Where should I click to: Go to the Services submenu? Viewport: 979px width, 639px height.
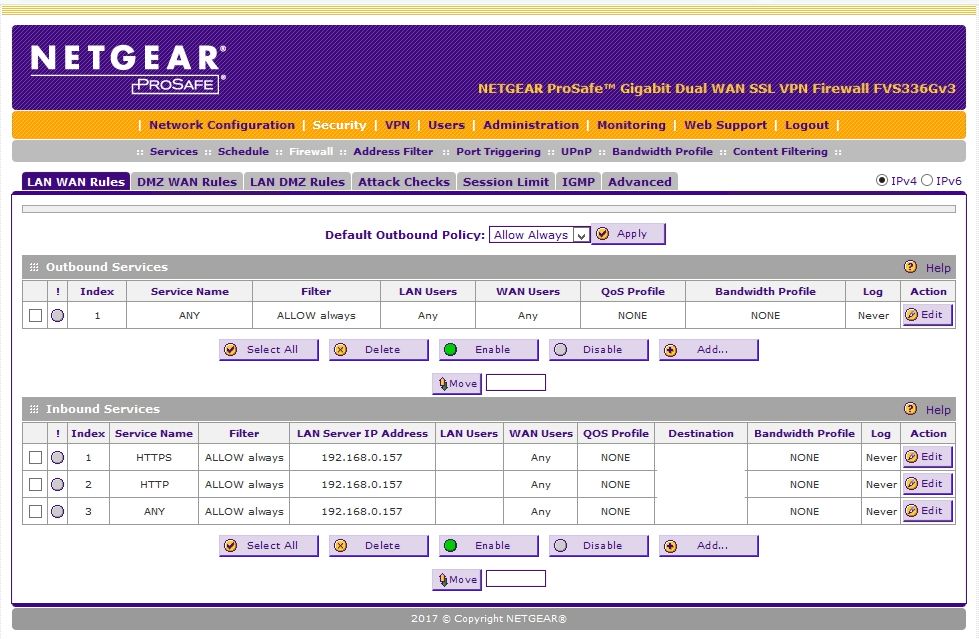[x=174, y=151]
